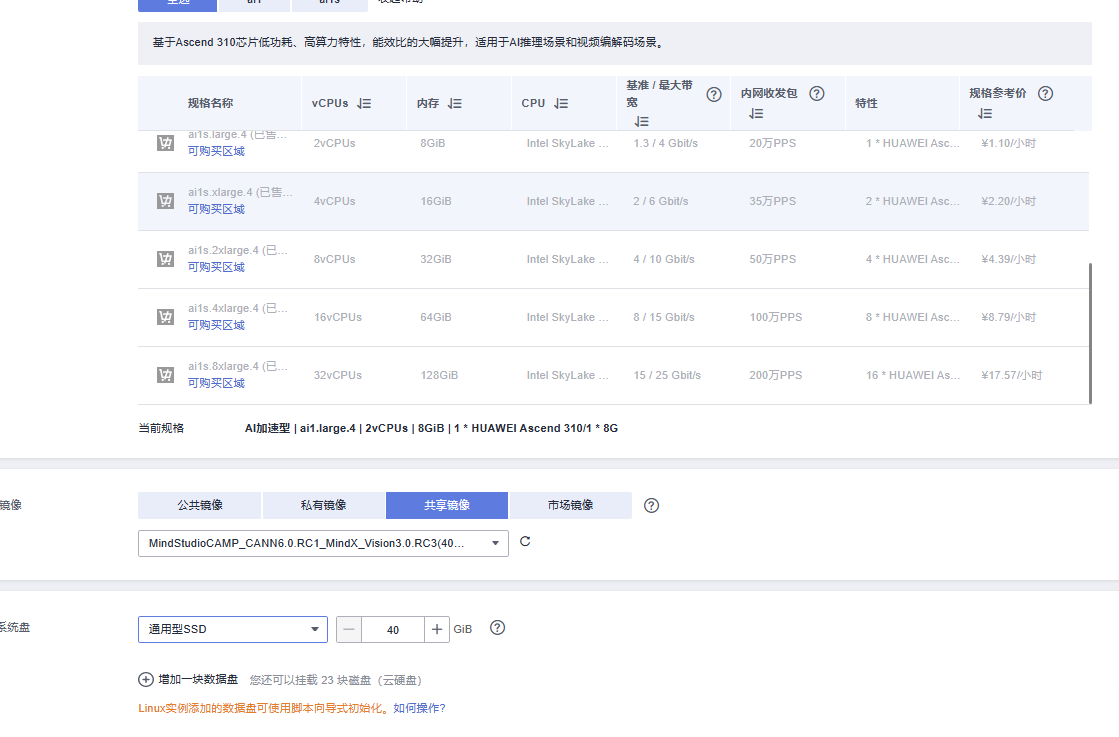
Task: Click 规格名称 column header
Action: [x=210, y=103]
